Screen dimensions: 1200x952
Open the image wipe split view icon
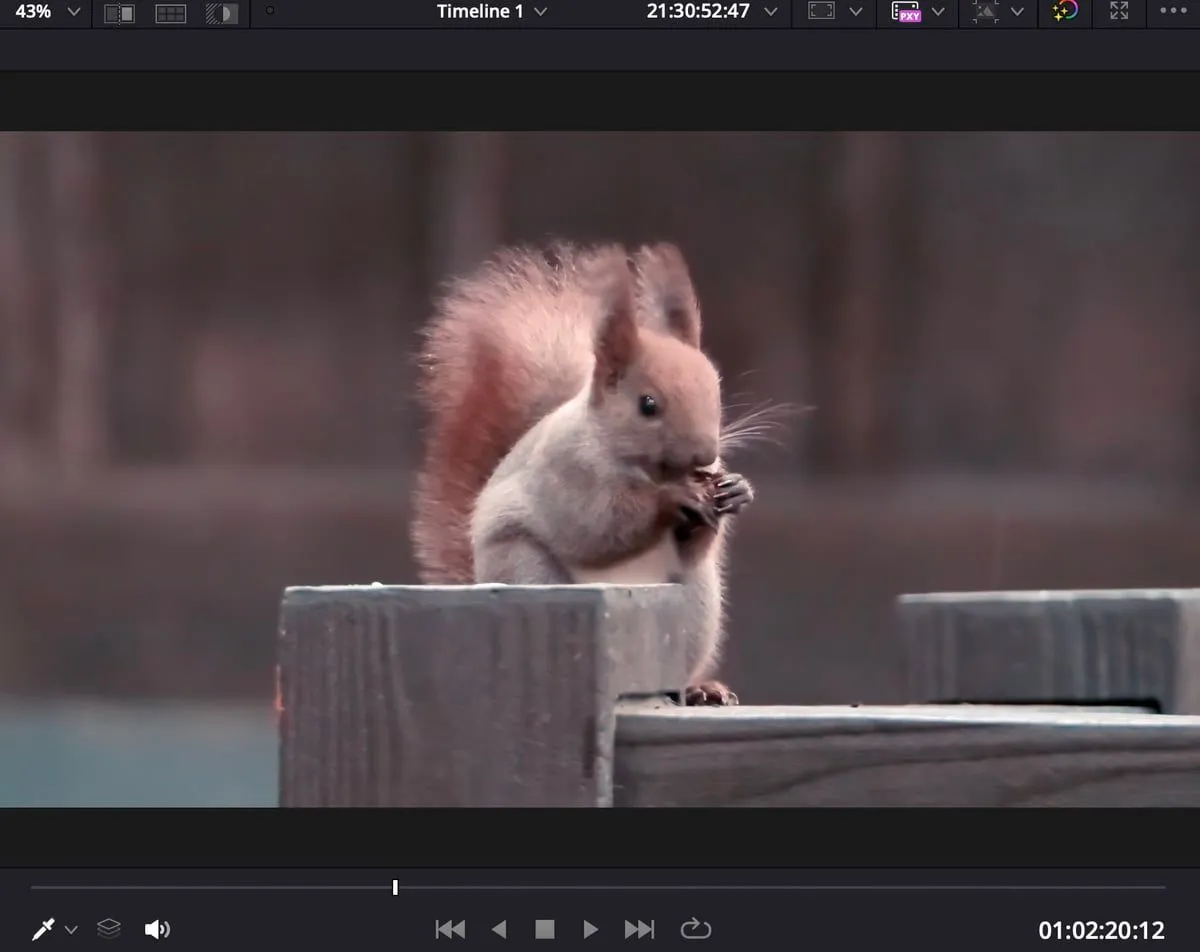(x=119, y=13)
